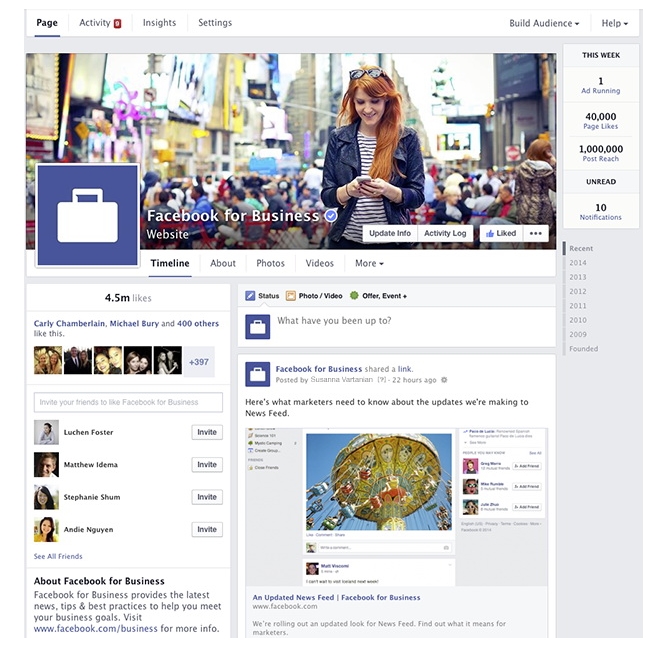Jump to Recent on timeline scrubber
Image resolution: width=653 pixels, height=654 pixels.
pyautogui.click(x=581, y=249)
